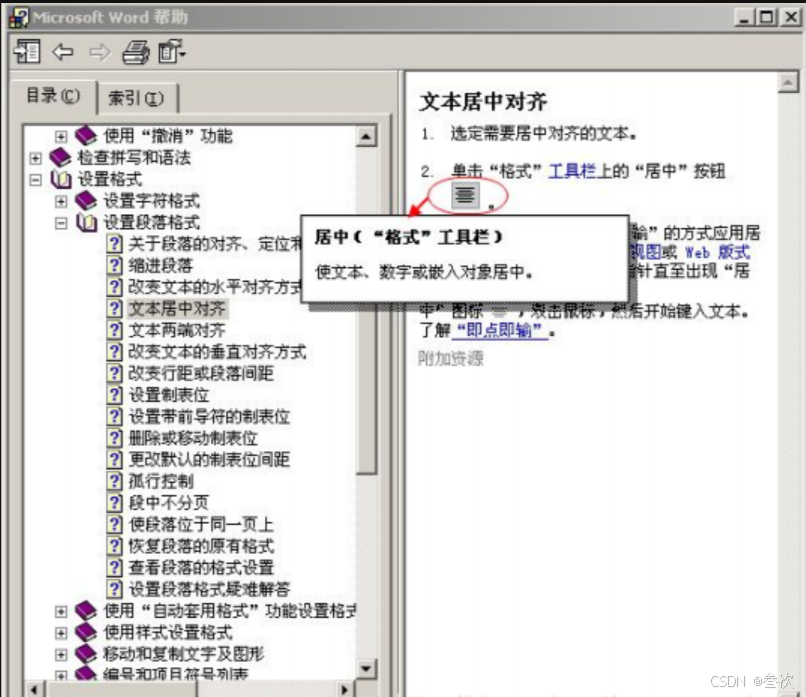Expand the 设置字符格式 node

61,201
